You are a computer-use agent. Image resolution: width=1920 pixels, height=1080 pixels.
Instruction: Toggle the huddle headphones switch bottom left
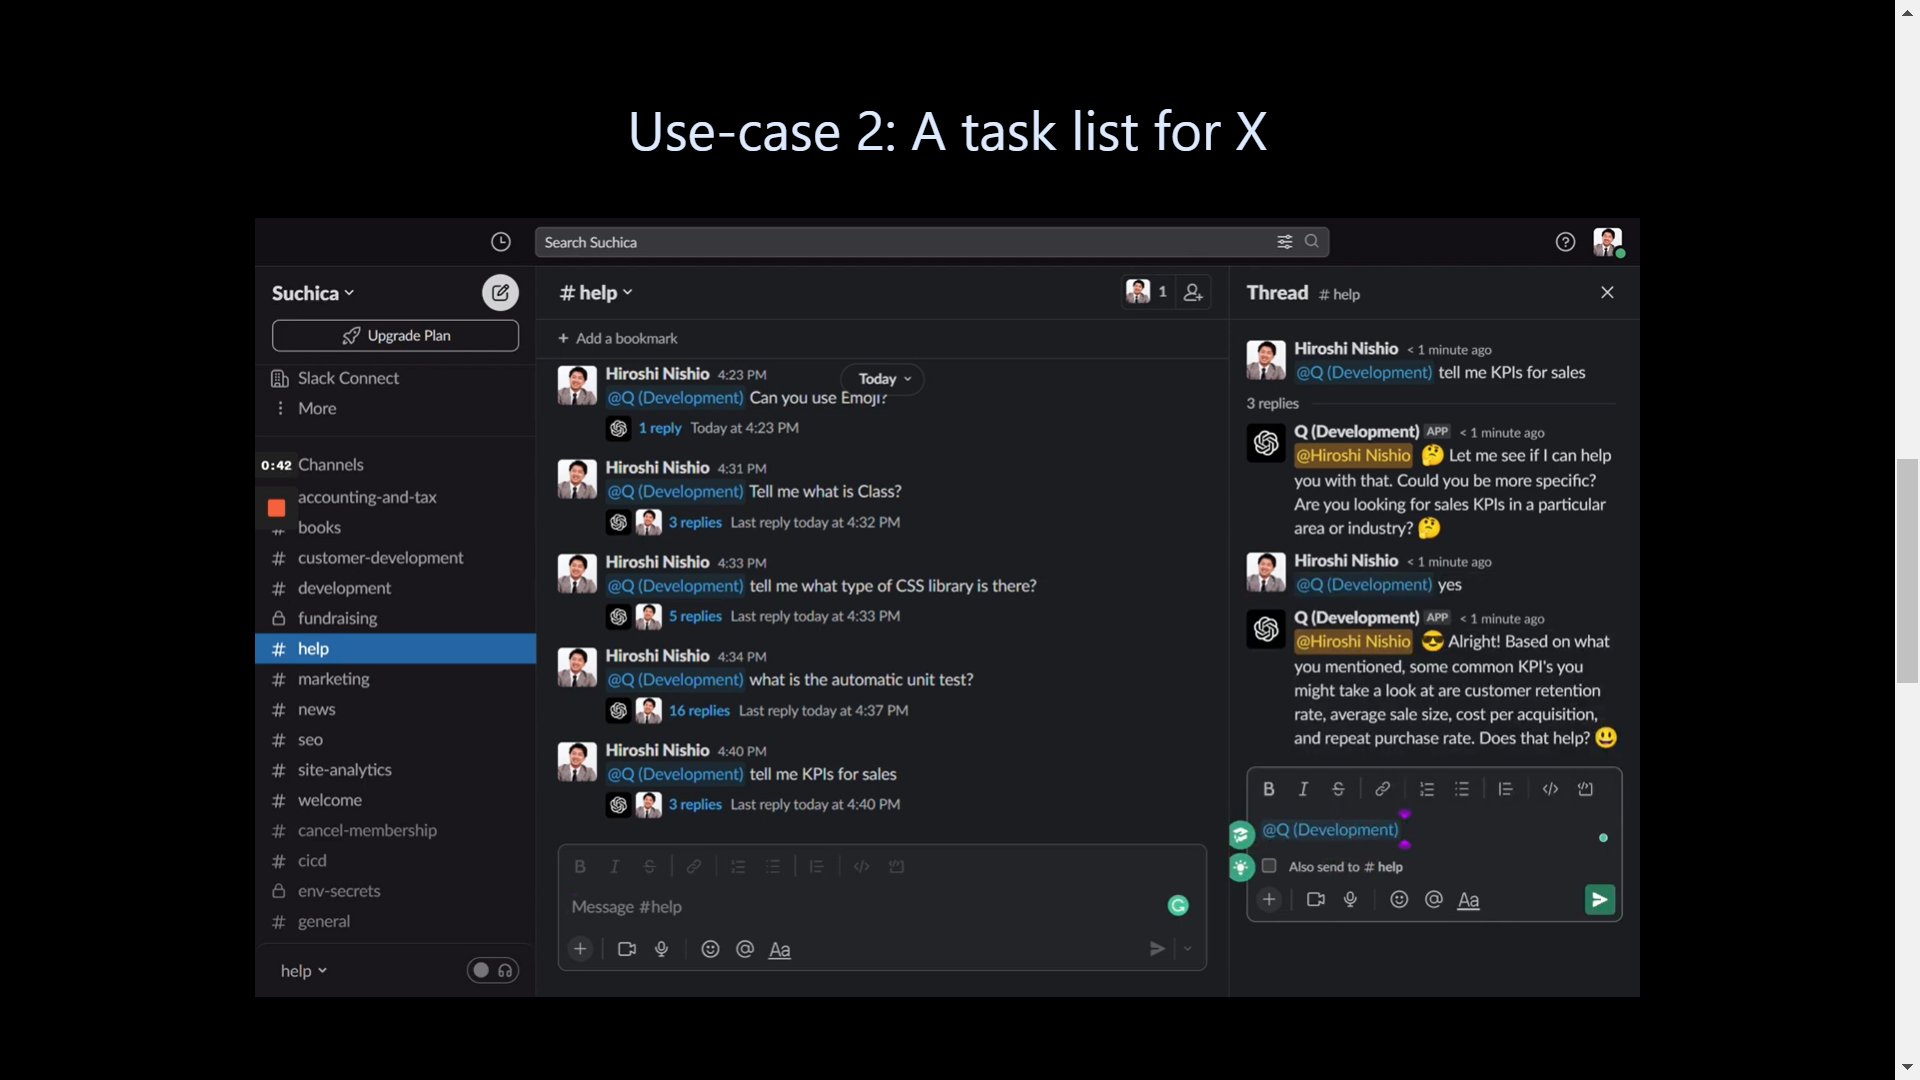click(x=492, y=970)
